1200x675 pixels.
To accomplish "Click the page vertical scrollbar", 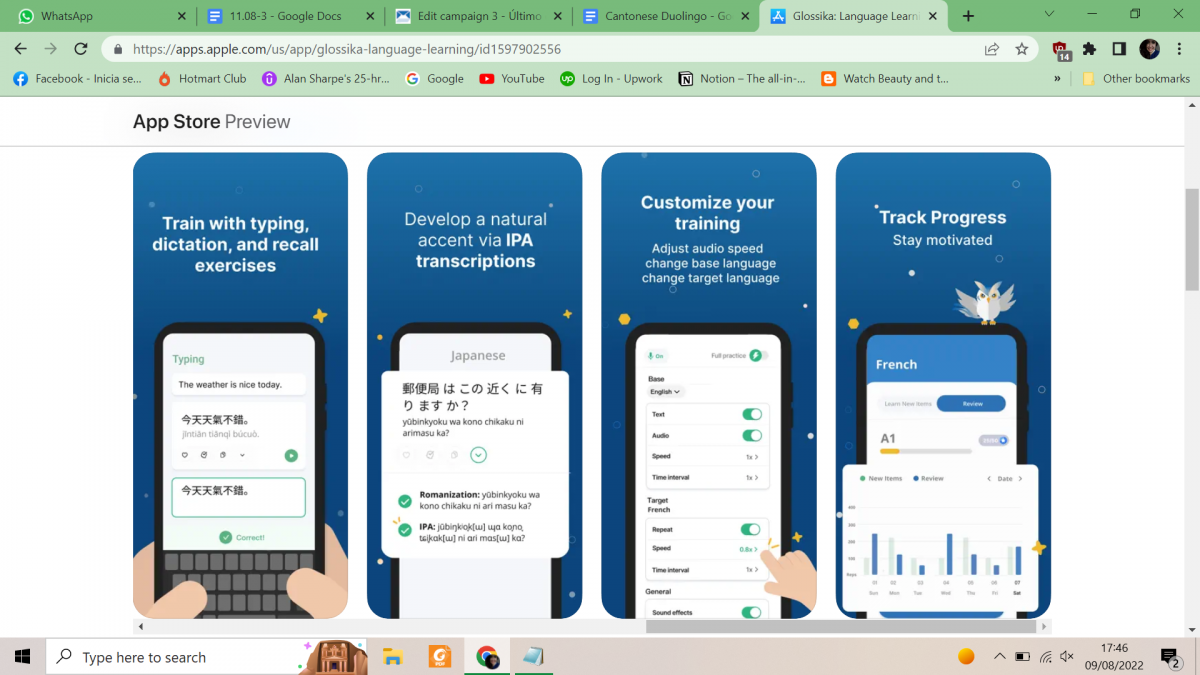I will (1192, 242).
